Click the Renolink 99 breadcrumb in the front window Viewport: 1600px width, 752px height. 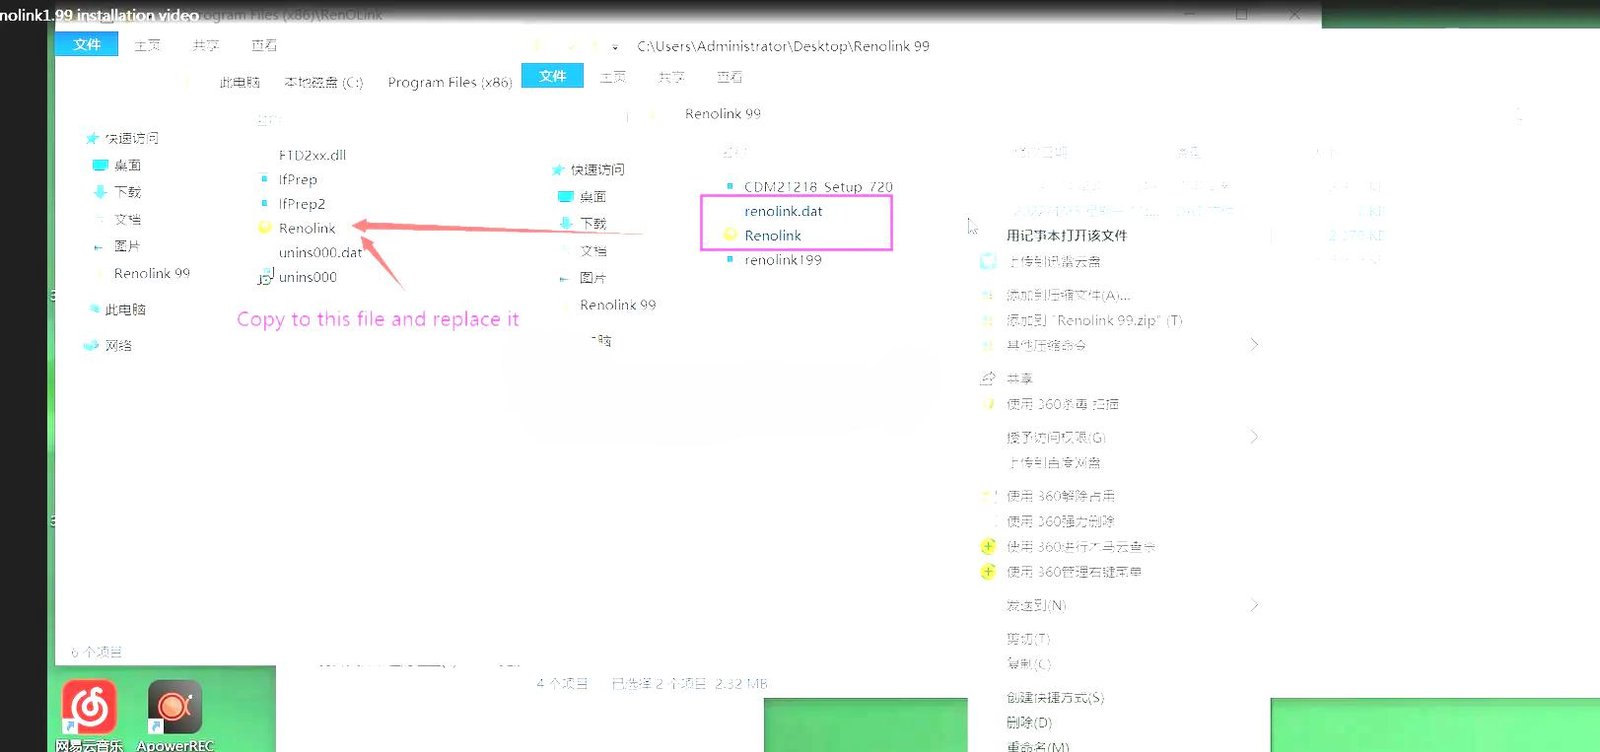[x=723, y=114]
